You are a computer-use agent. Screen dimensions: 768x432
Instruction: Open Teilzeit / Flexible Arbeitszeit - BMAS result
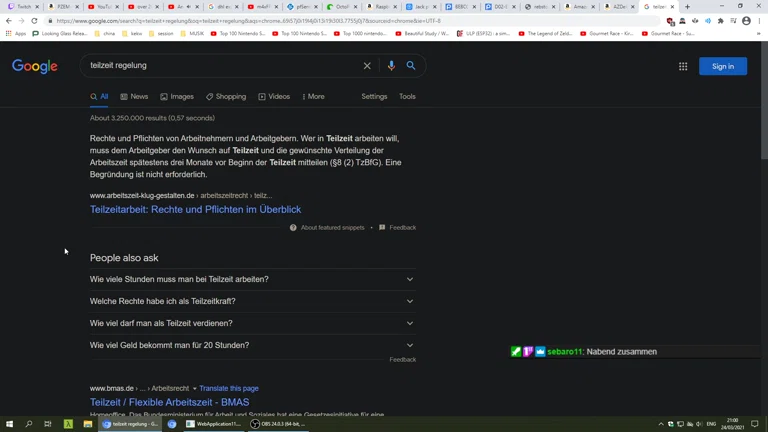pos(169,402)
